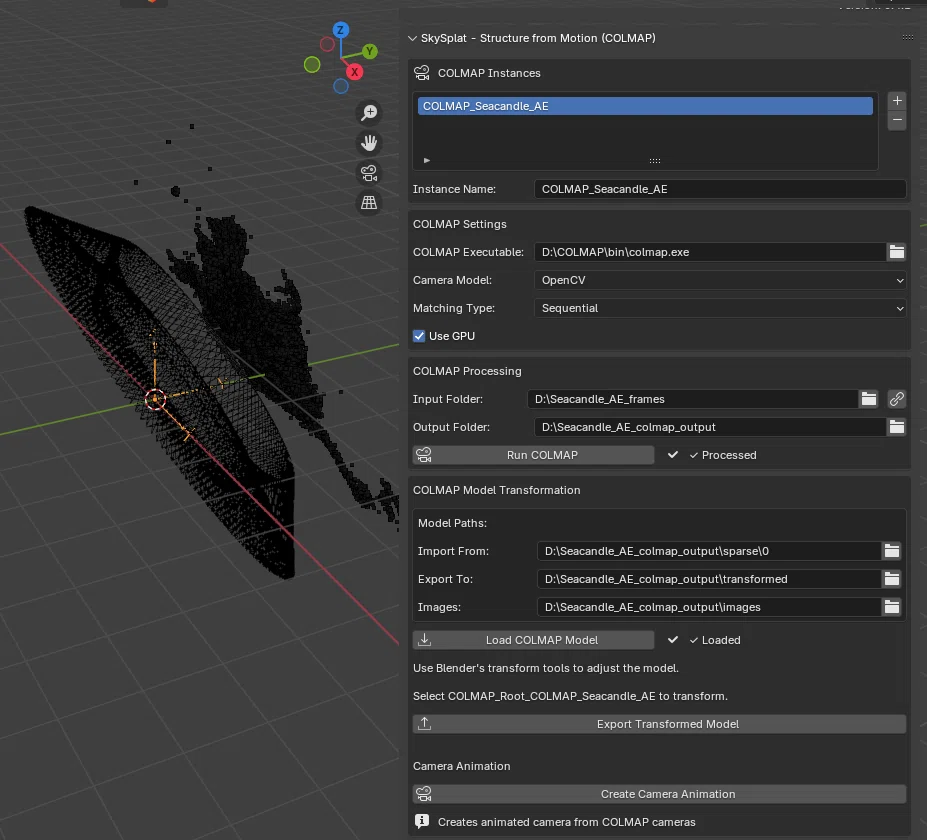Click the Processed status text
This screenshot has width=927, height=840.
tap(729, 455)
